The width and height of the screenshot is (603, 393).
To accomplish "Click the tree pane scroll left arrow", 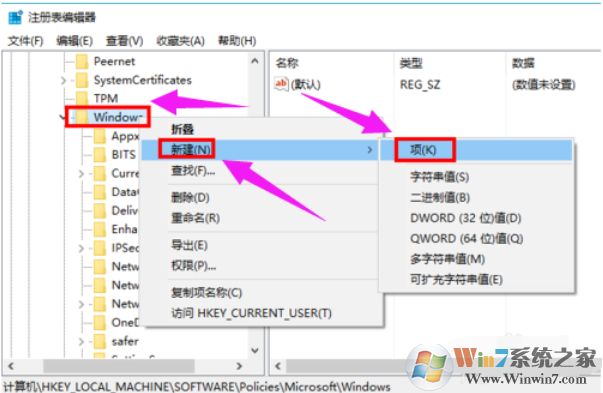I will click(11, 366).
